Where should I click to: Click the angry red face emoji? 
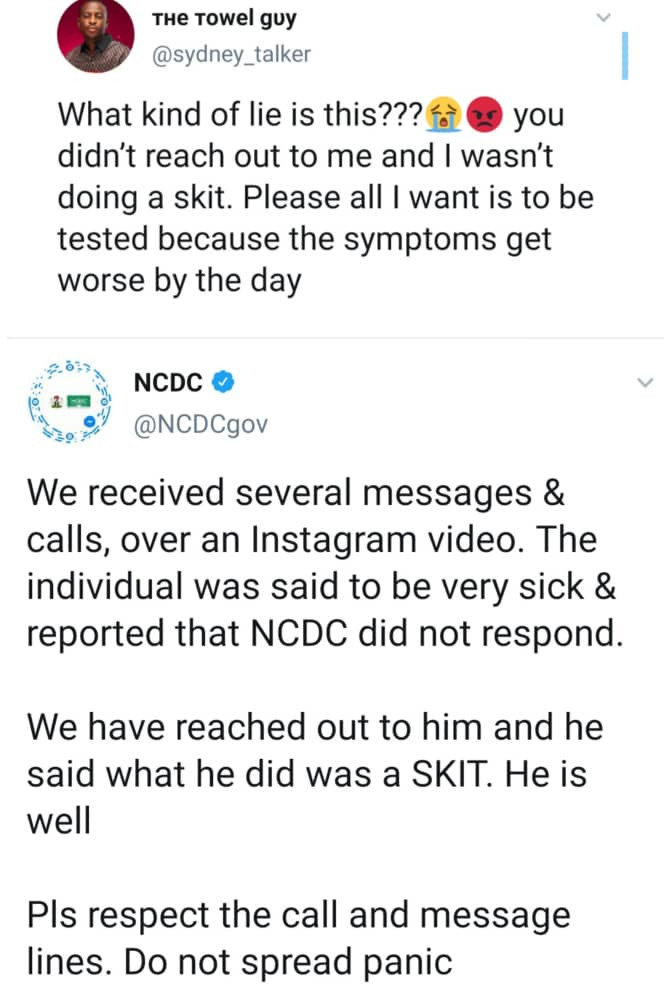(x=485, y=114)
